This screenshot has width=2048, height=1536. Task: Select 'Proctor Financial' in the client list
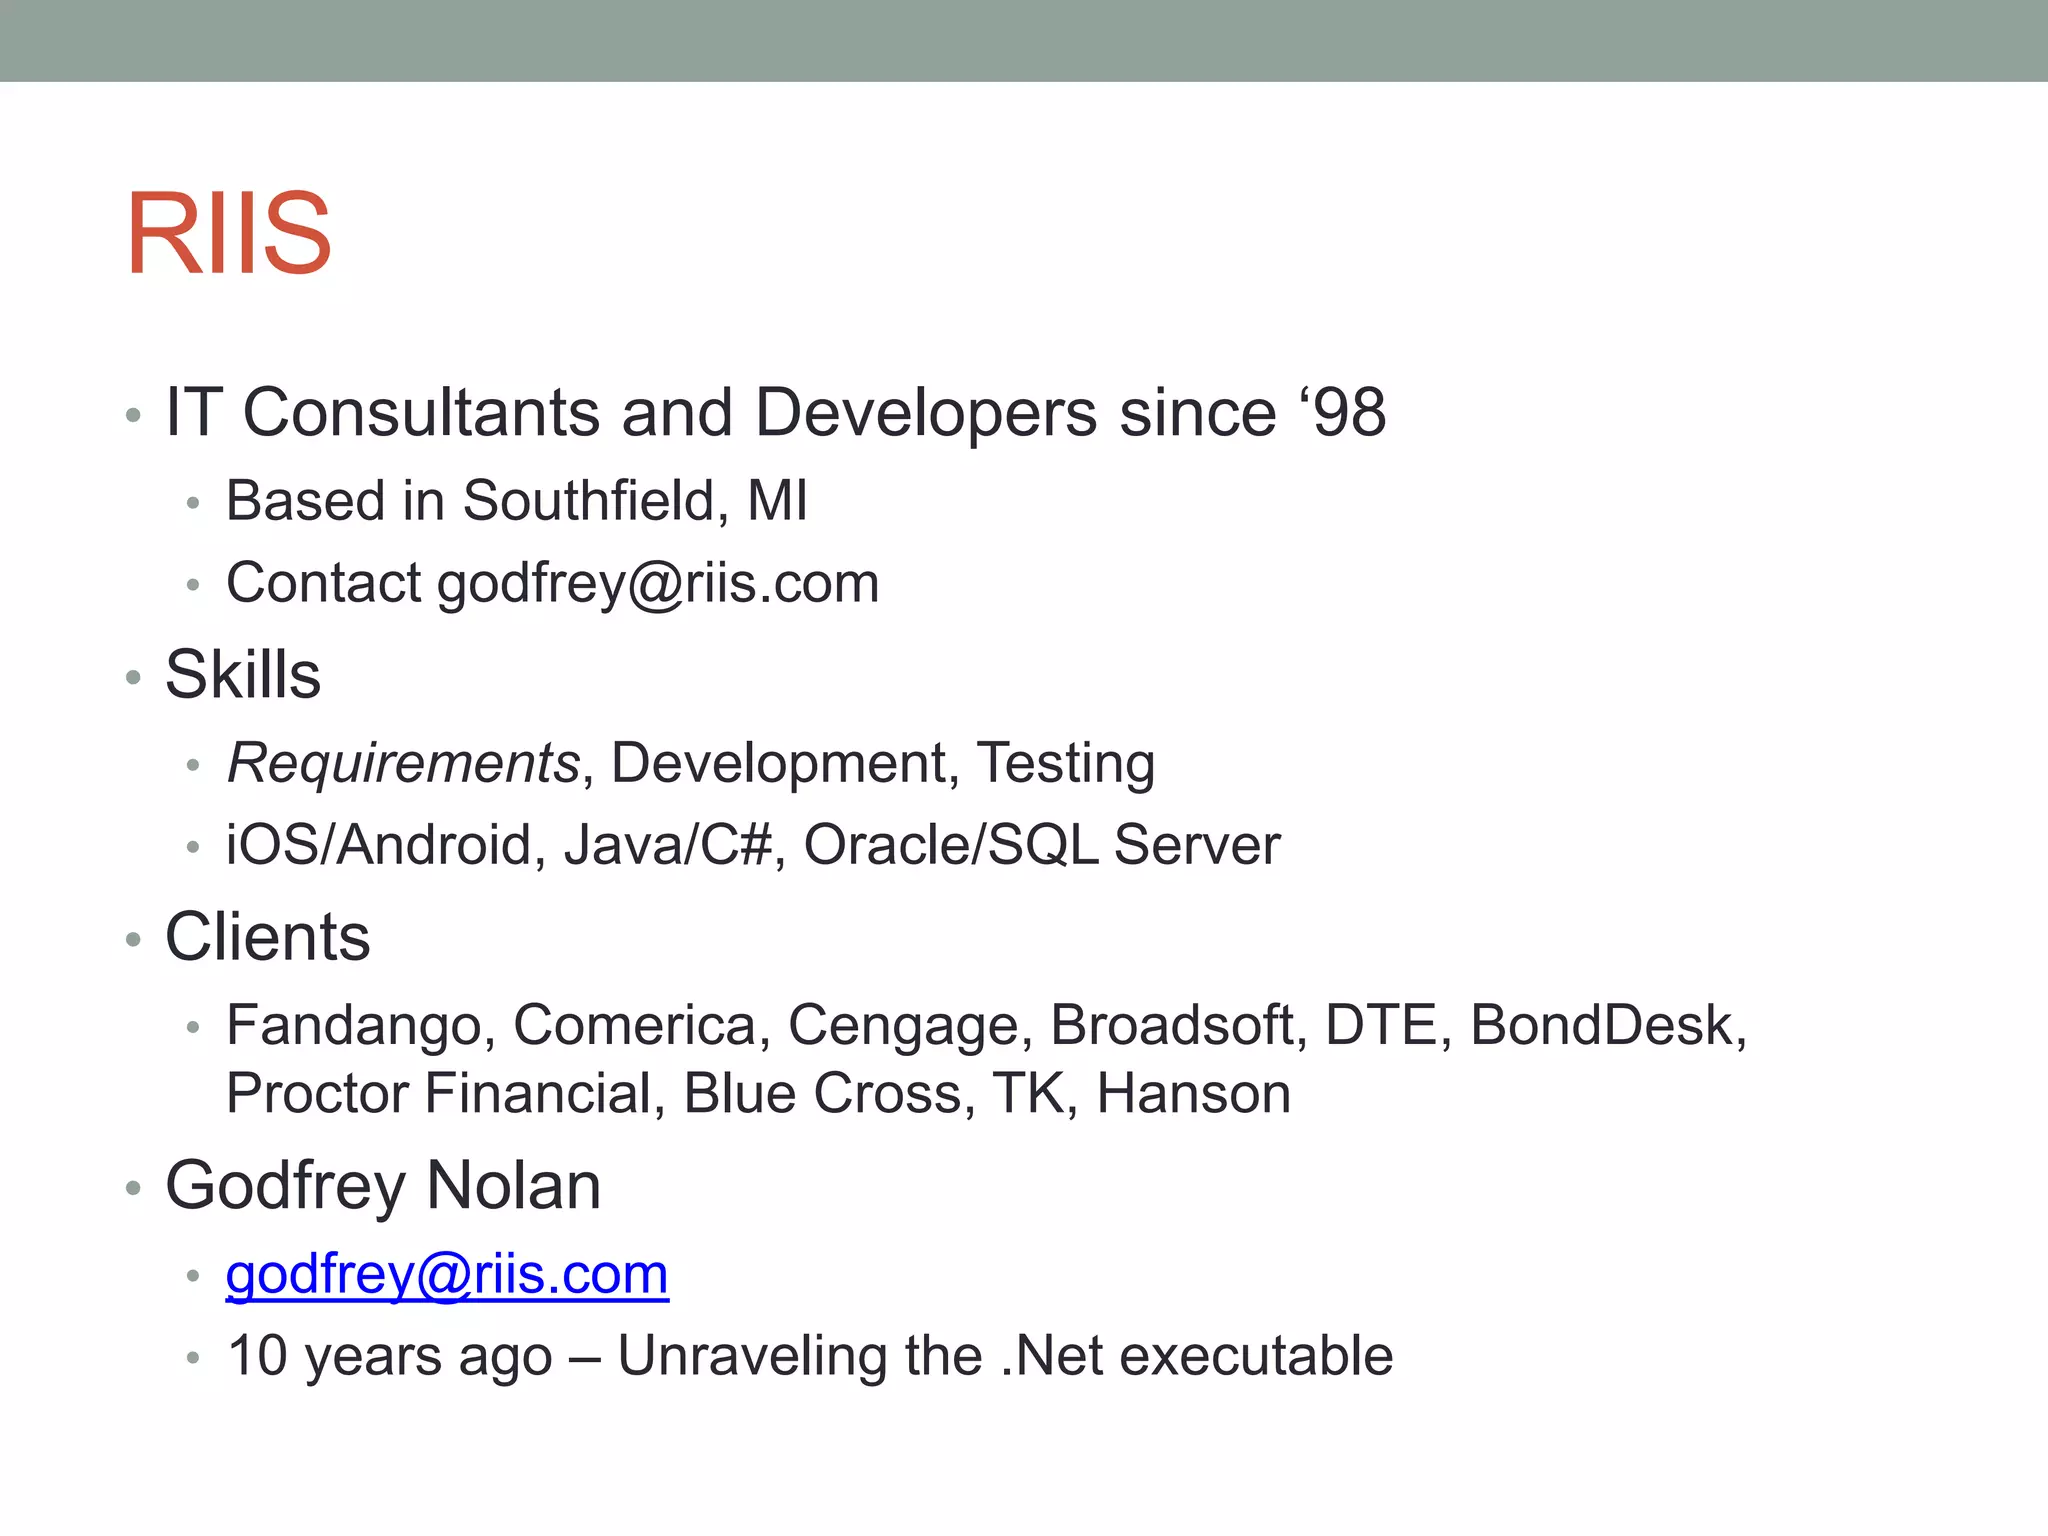438,1093
